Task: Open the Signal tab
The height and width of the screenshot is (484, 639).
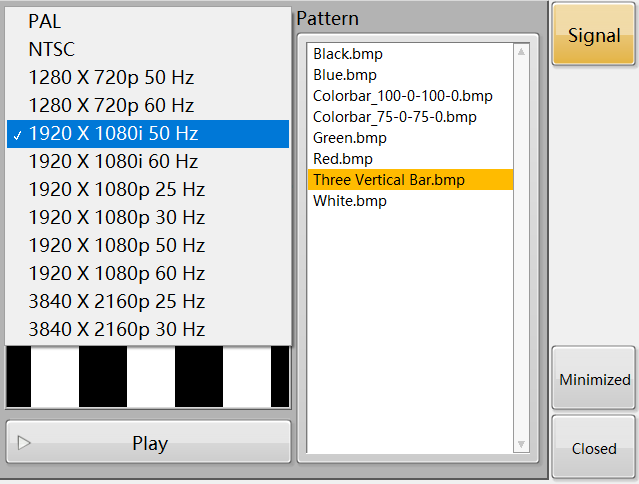Action: pos(594,36)
